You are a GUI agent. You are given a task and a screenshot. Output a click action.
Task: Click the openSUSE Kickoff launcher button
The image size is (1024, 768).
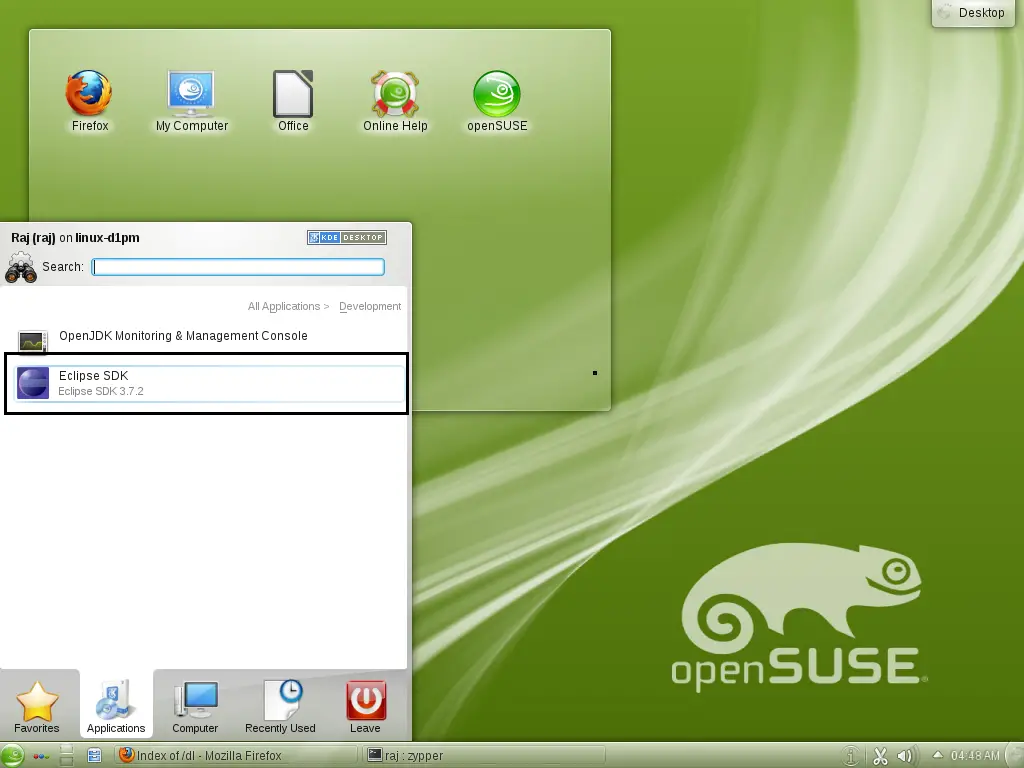[x=12, y=756]
